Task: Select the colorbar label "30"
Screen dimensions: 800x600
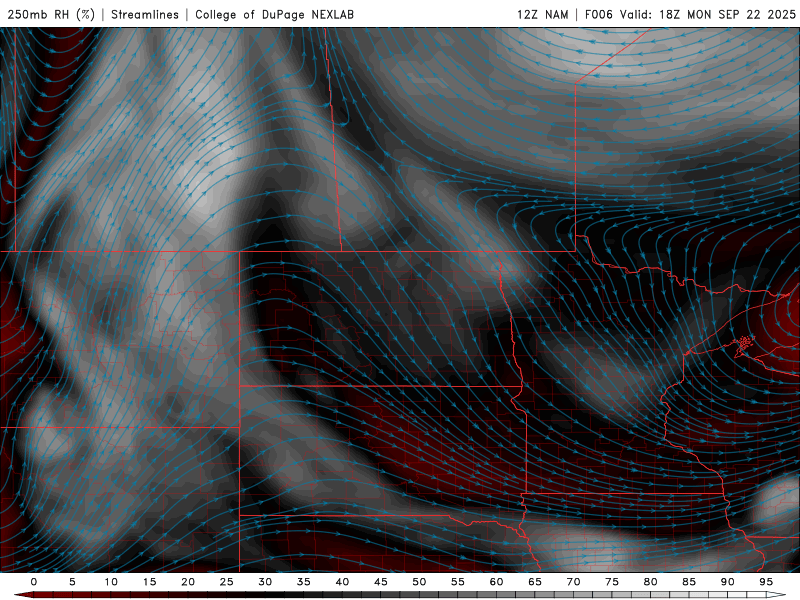Action: point(265,582)
